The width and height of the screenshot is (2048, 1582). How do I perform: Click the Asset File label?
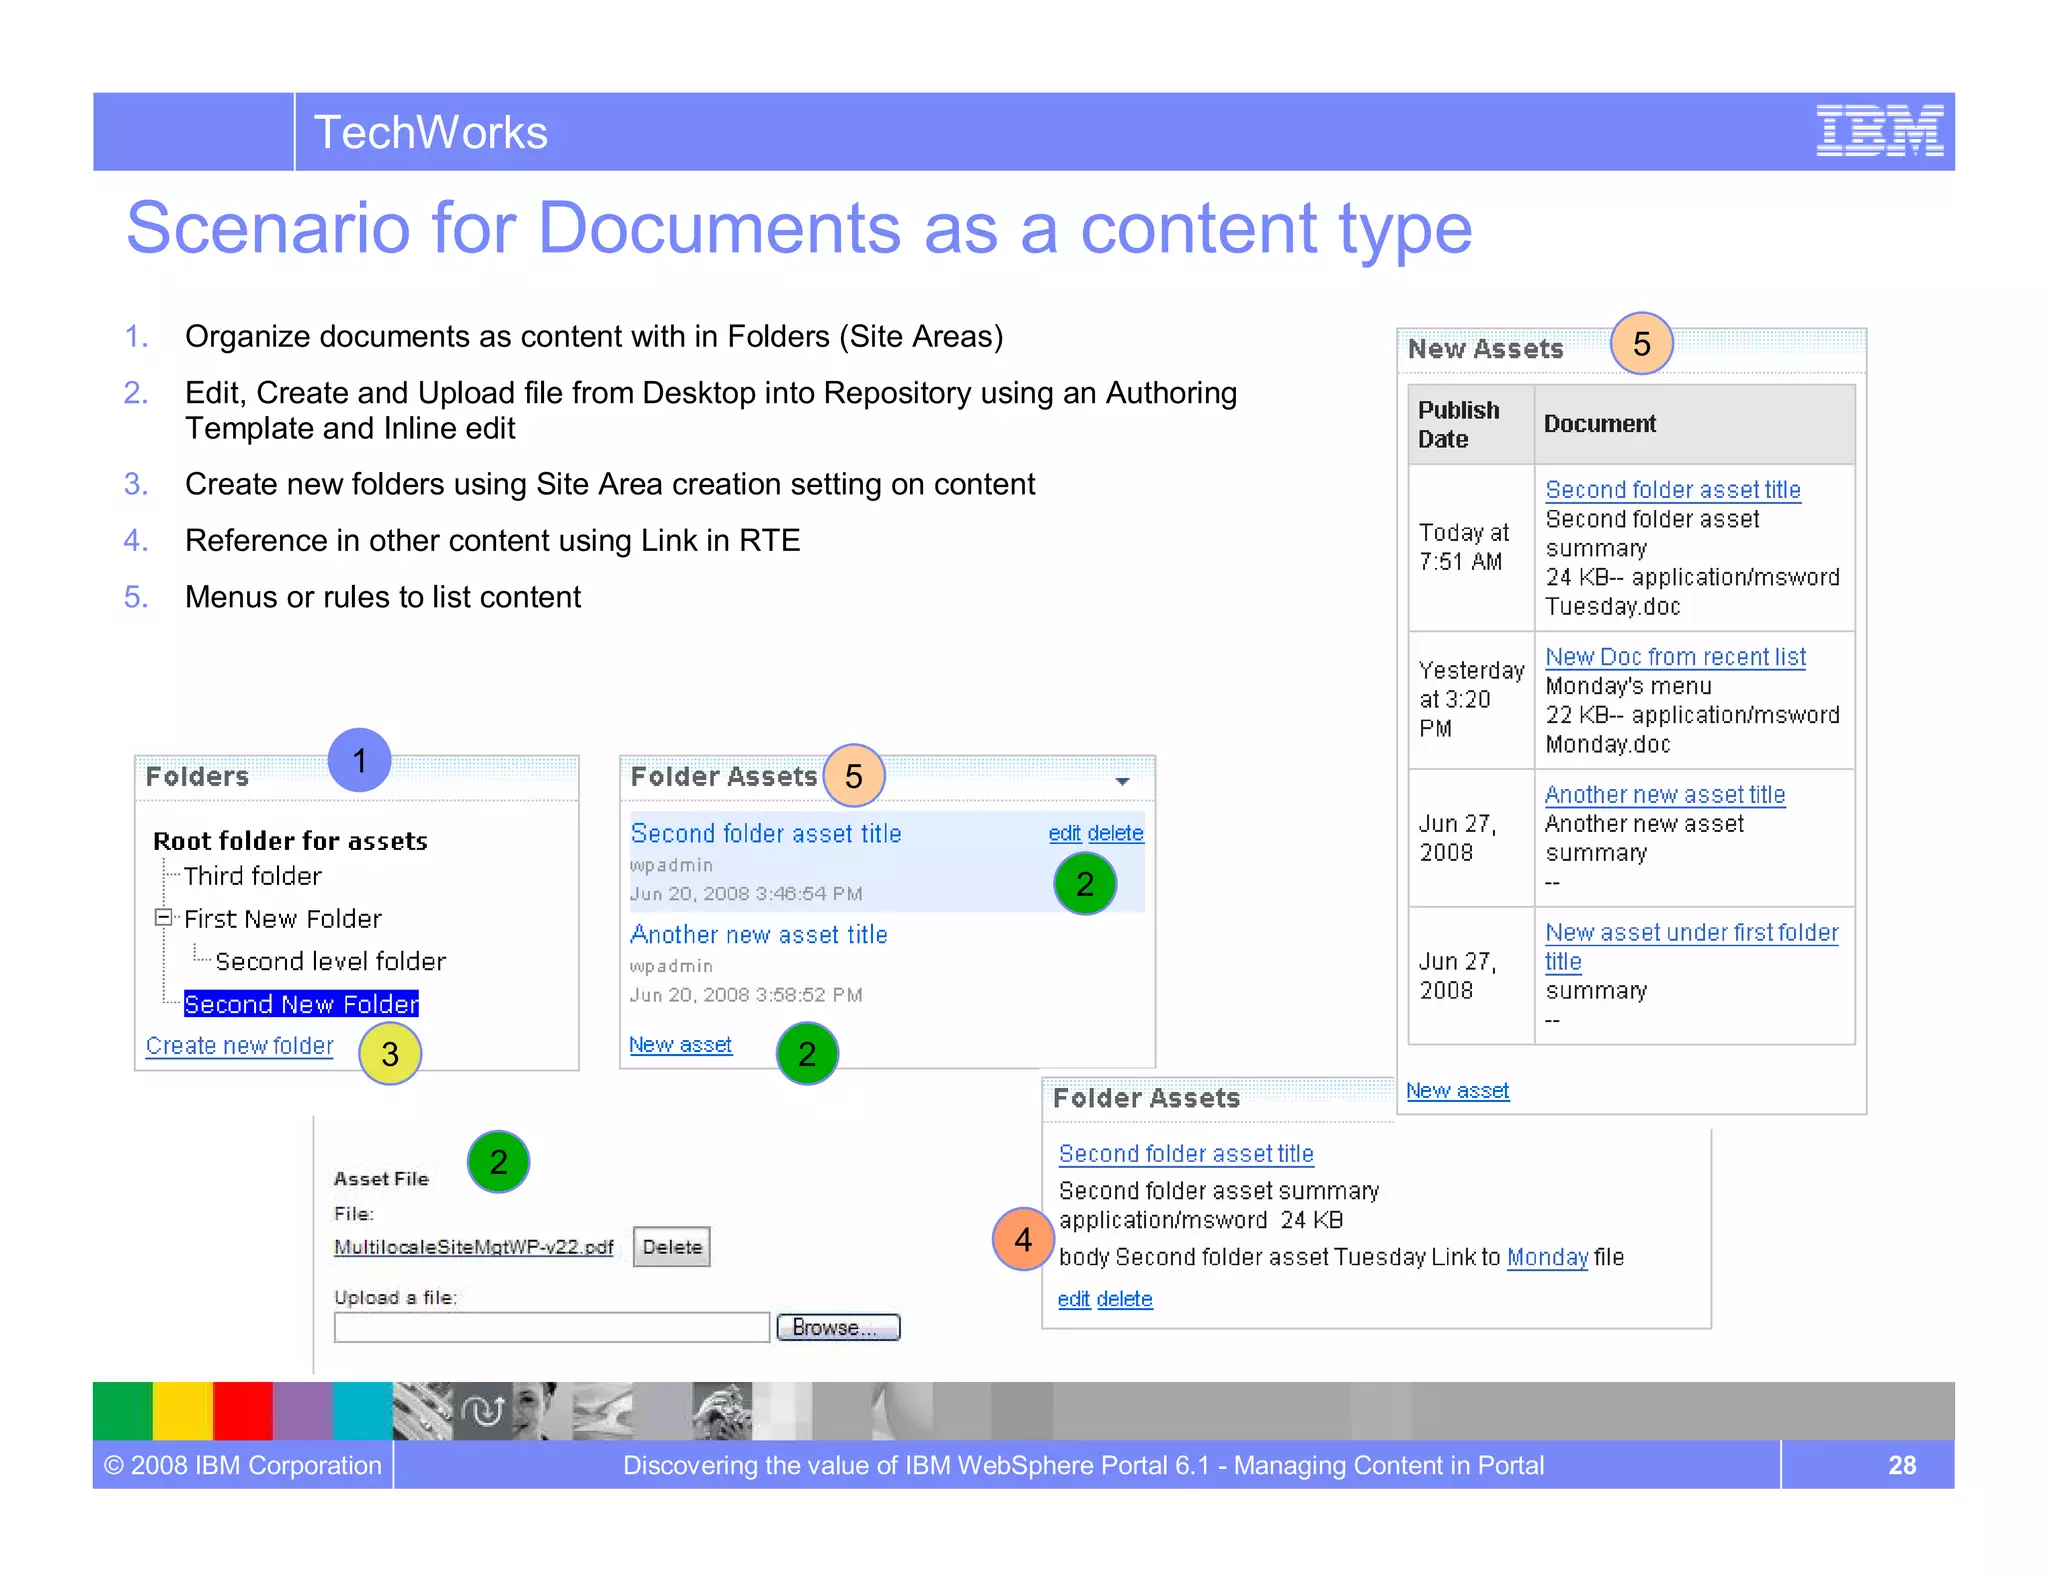[381, 1179]
